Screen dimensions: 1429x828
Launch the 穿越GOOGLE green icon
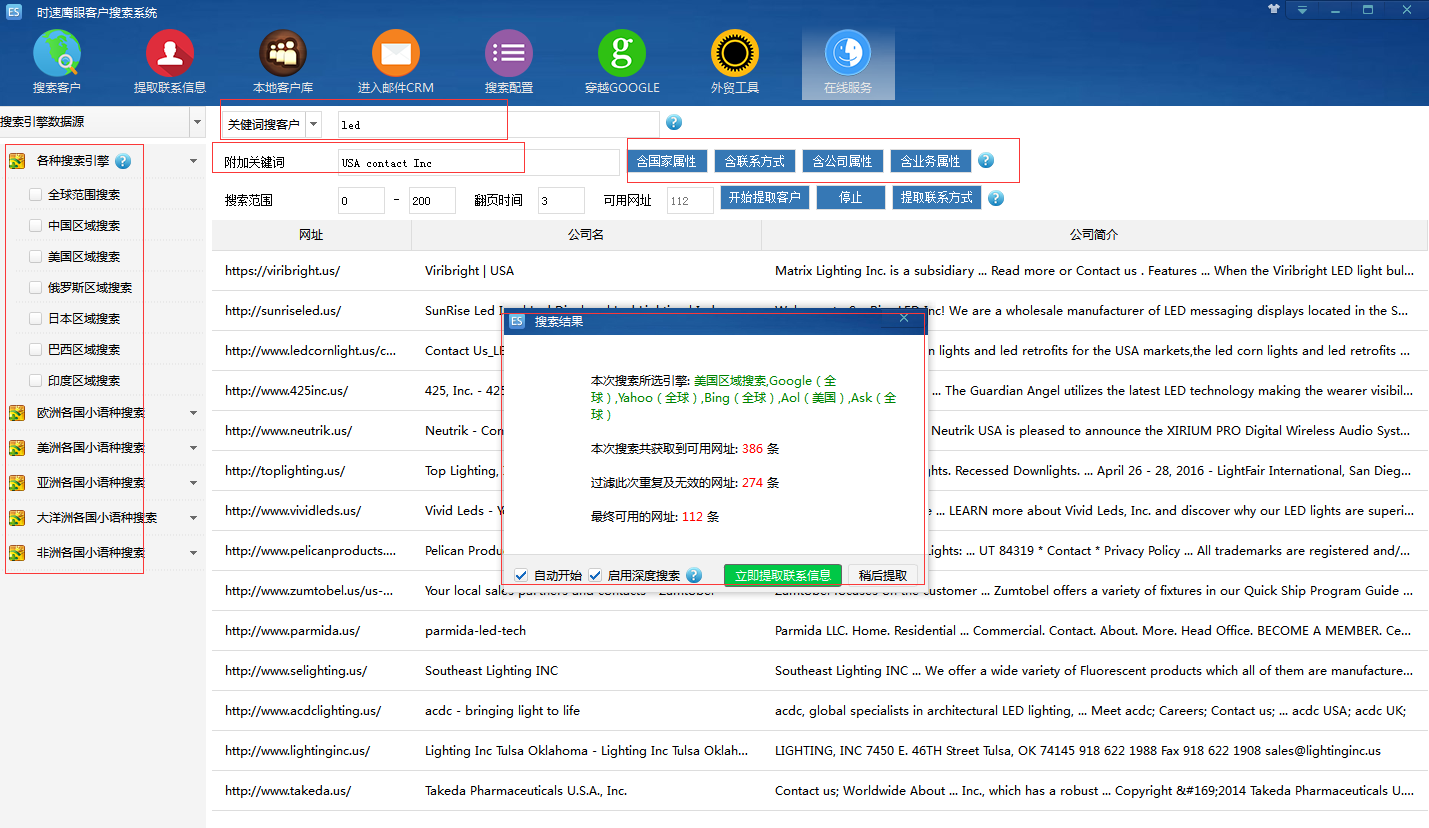(622, 54)
